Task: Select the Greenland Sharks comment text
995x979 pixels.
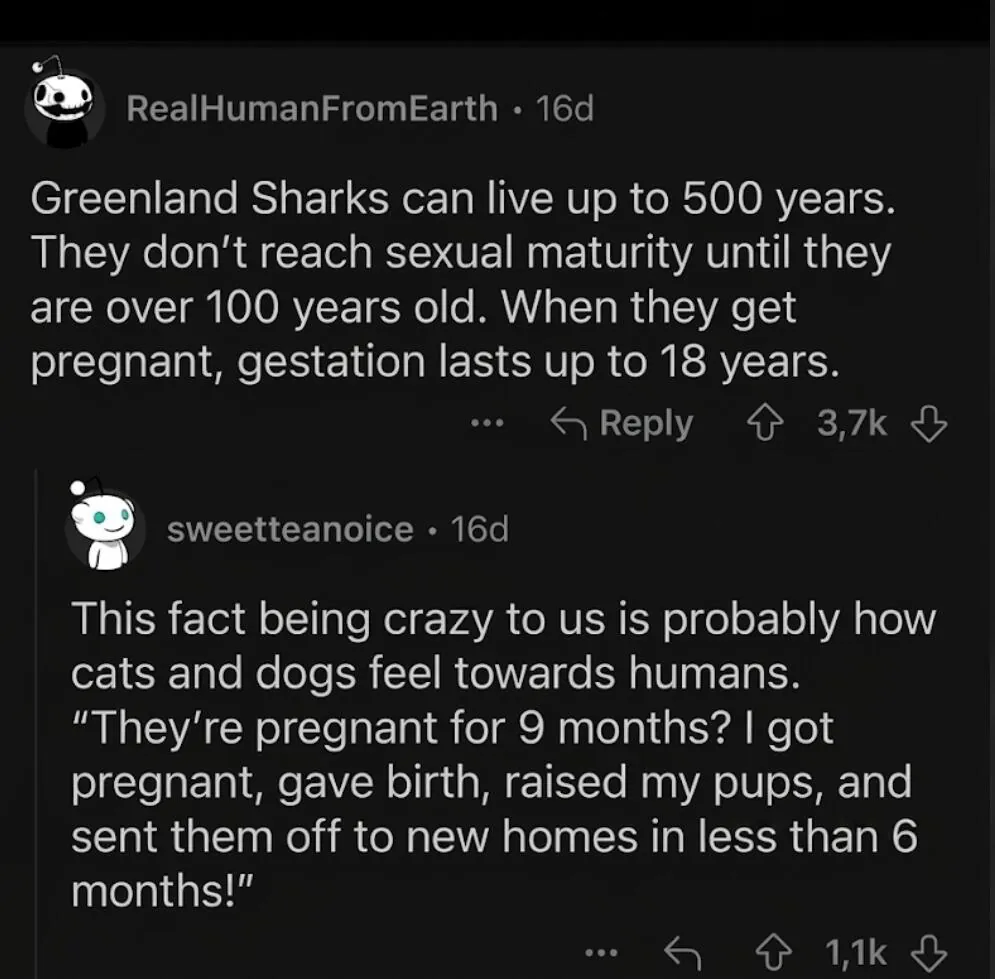Action: click(x=463, y=279)
